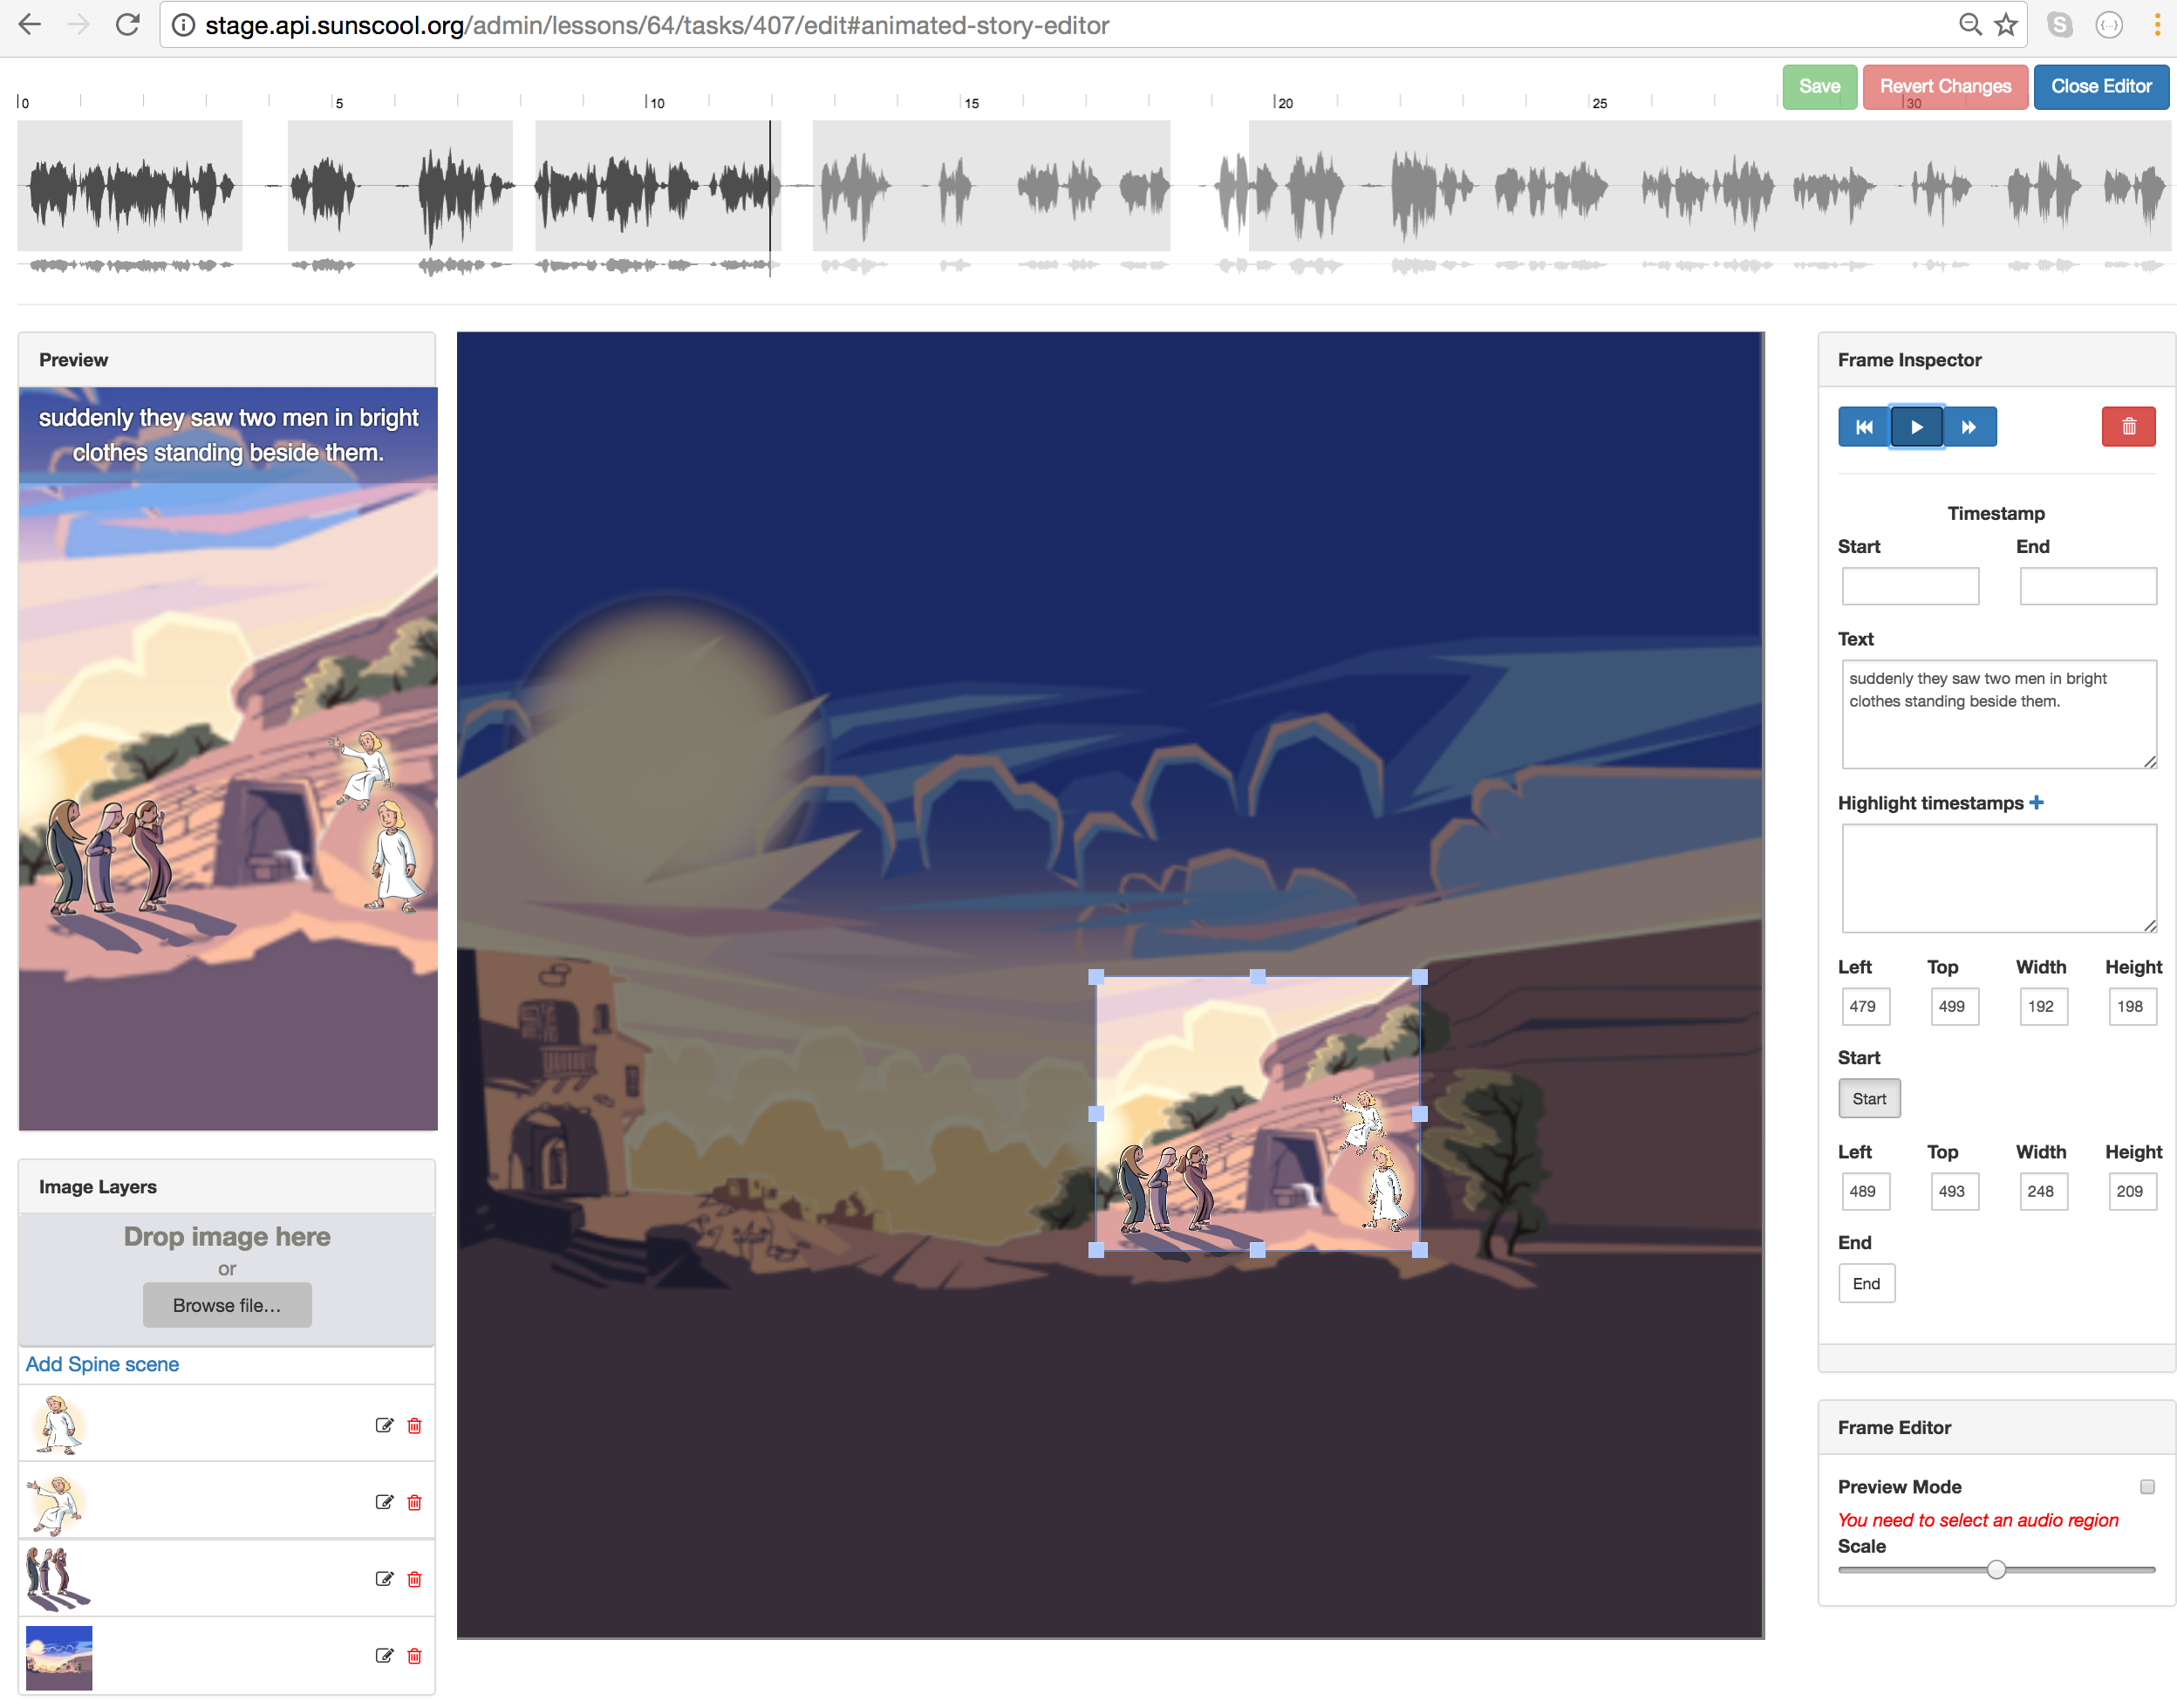Click the Save button

[1819, 86]
